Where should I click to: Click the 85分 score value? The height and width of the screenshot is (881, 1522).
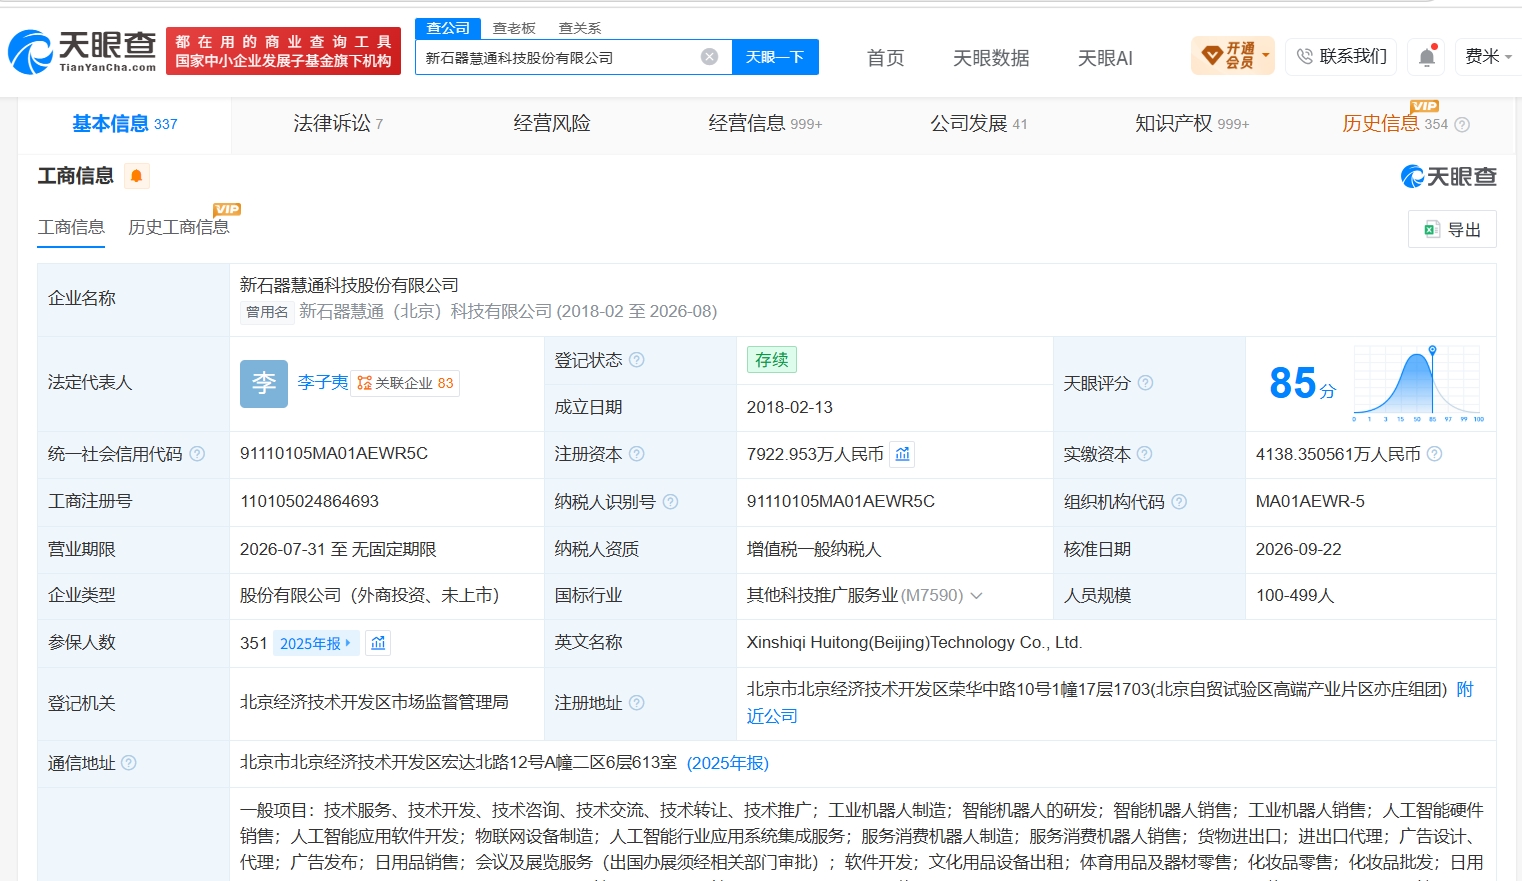pos(1302,383)
